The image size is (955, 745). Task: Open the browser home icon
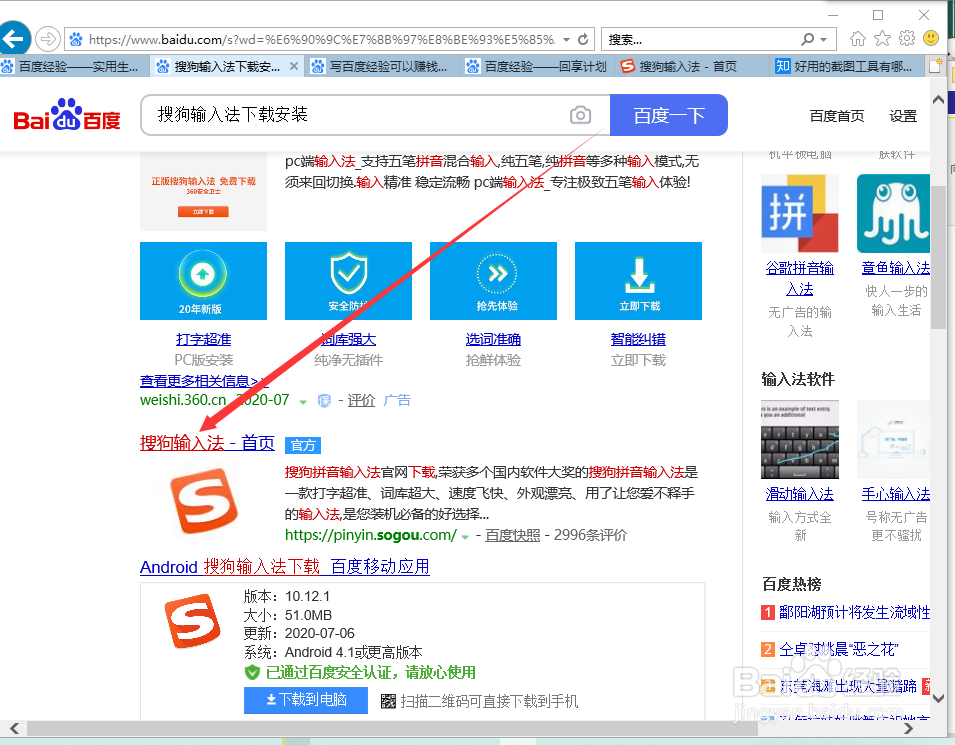click(x=858, y=39)
